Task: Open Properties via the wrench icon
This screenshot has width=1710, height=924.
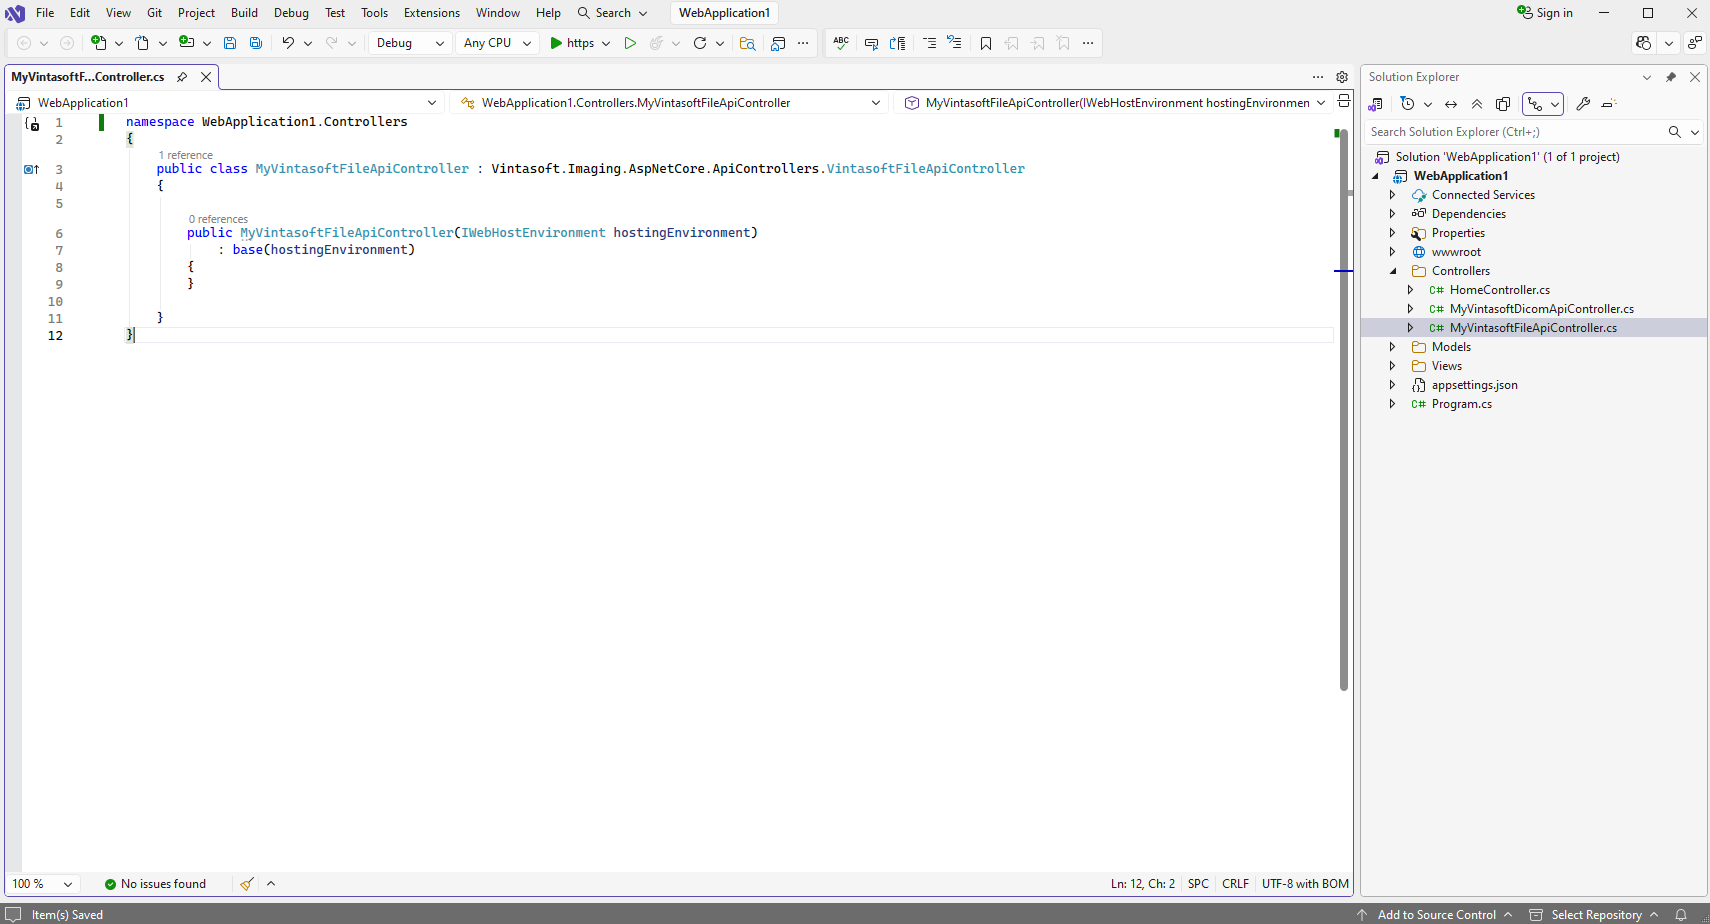Action: point(1583,104)
